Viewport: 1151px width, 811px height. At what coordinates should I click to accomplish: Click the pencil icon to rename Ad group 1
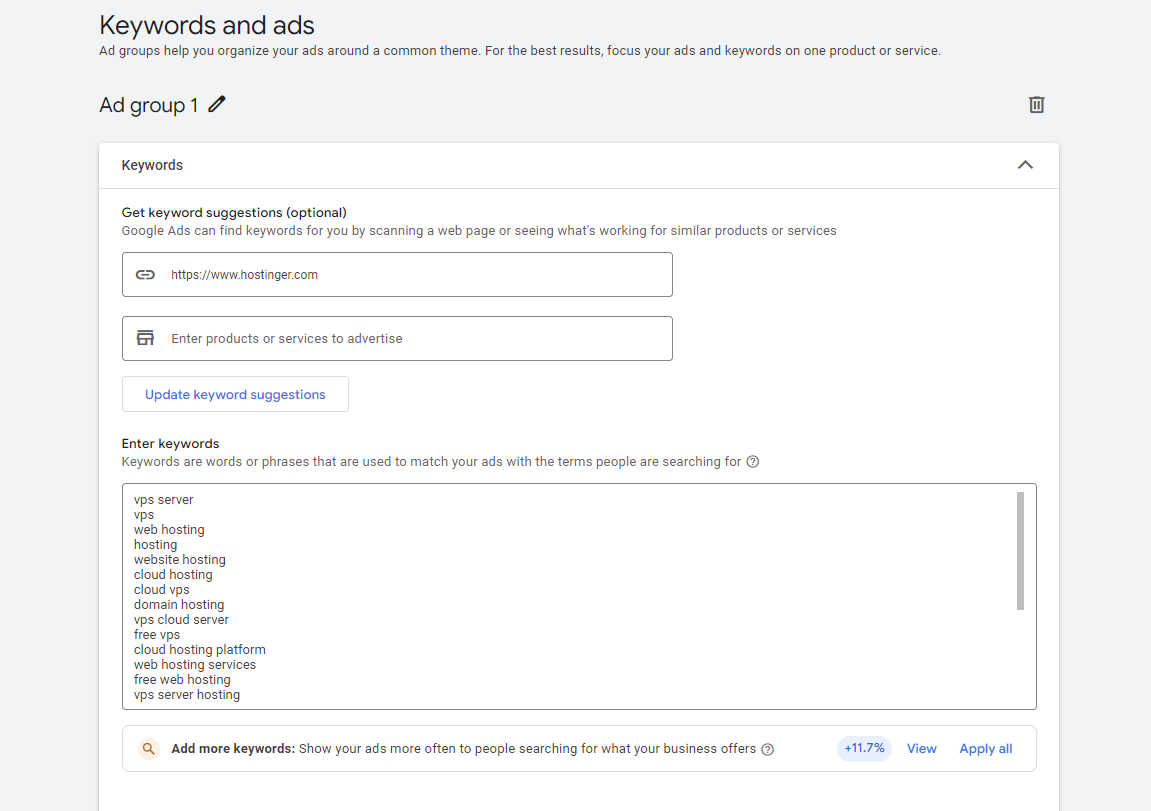(x=217, y=104)
